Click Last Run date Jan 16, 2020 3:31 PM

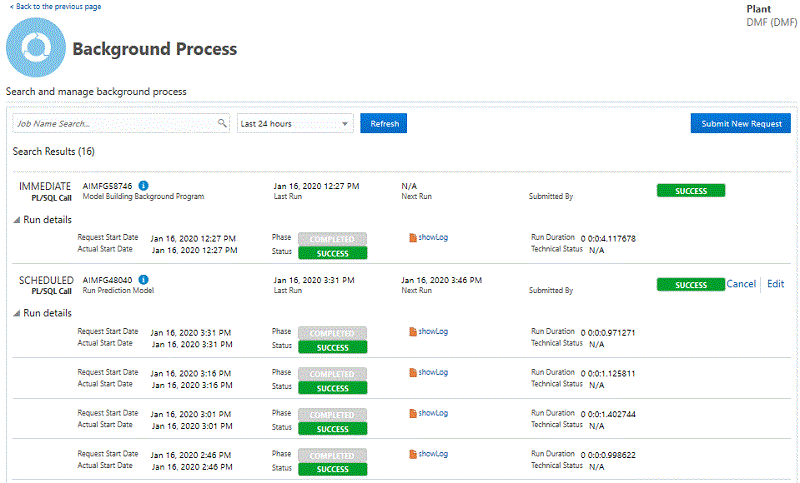314,280
